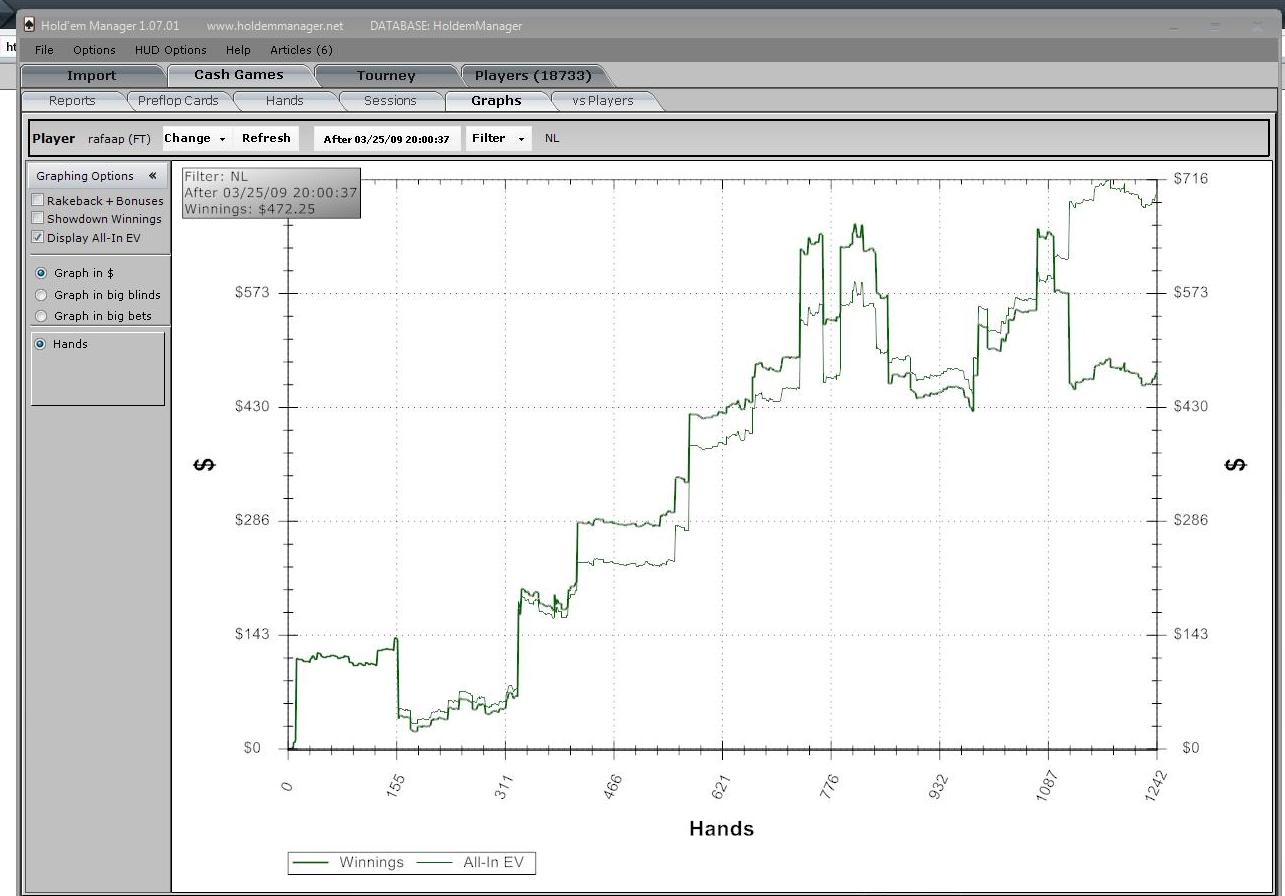Open the HUD Options menu
The width and height of the screenshot is (1285, 896).
pyautogui.click(x=171, y=50)
